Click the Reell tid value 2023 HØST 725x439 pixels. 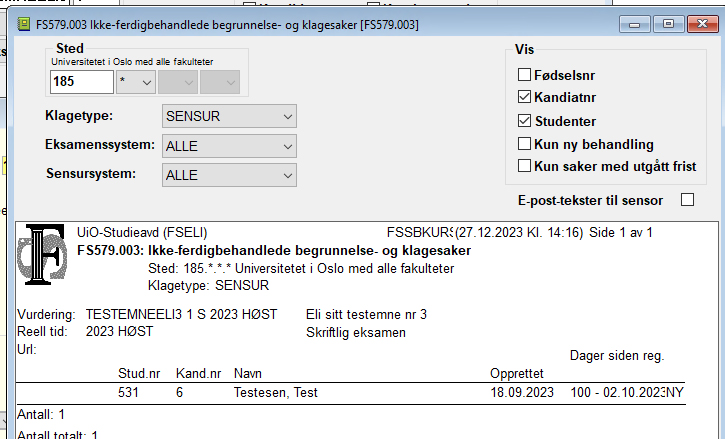click(119, 332)
